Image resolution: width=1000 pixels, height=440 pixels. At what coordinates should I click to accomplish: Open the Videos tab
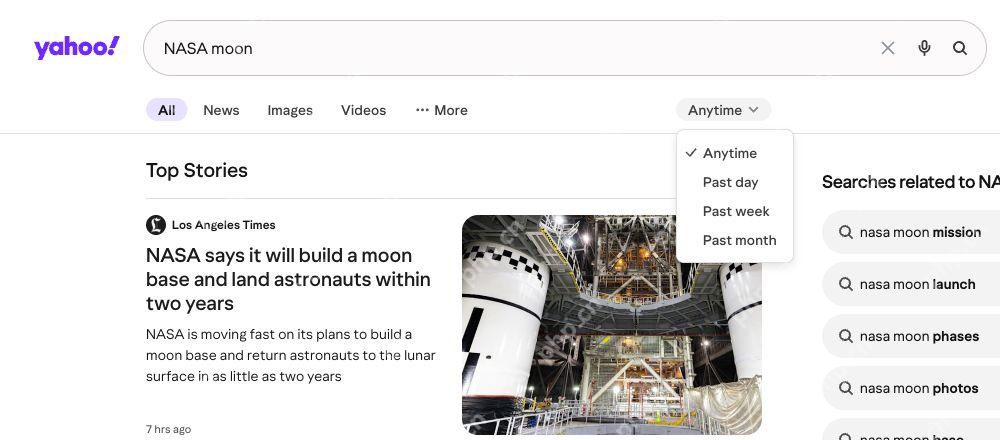(364, 110)
